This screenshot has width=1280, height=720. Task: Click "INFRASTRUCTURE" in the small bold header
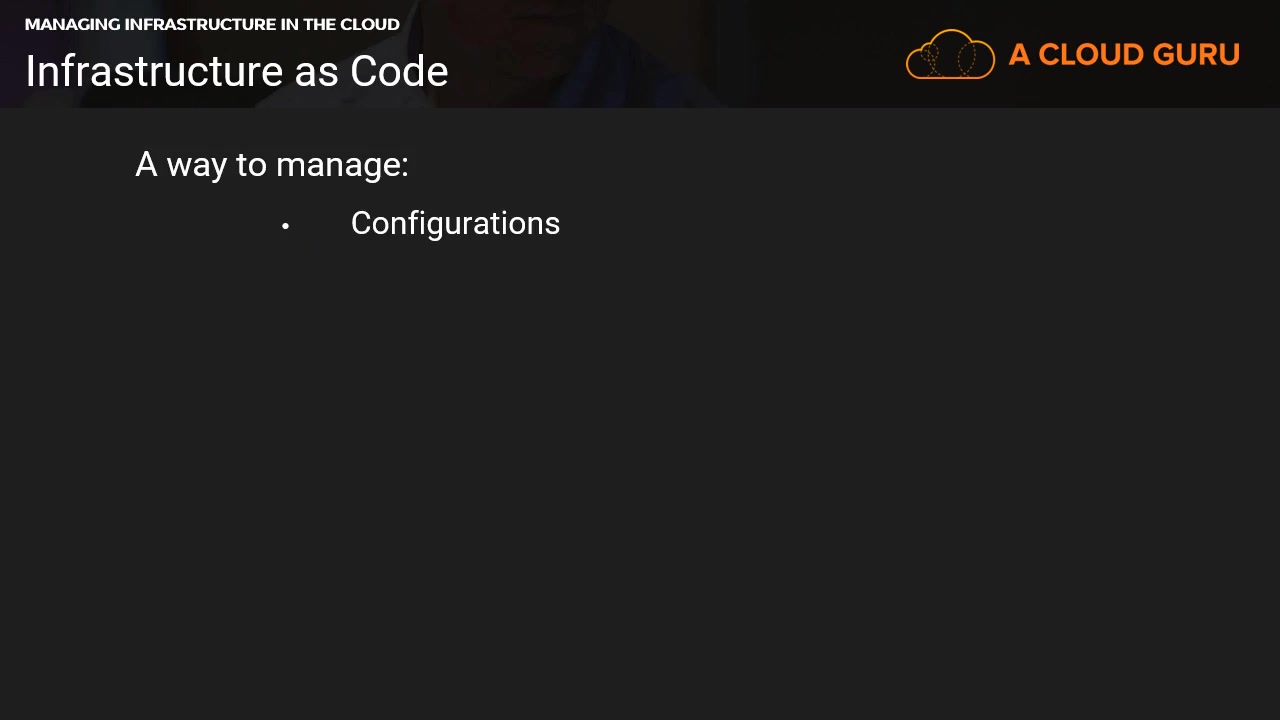click(x=200, y=25)
